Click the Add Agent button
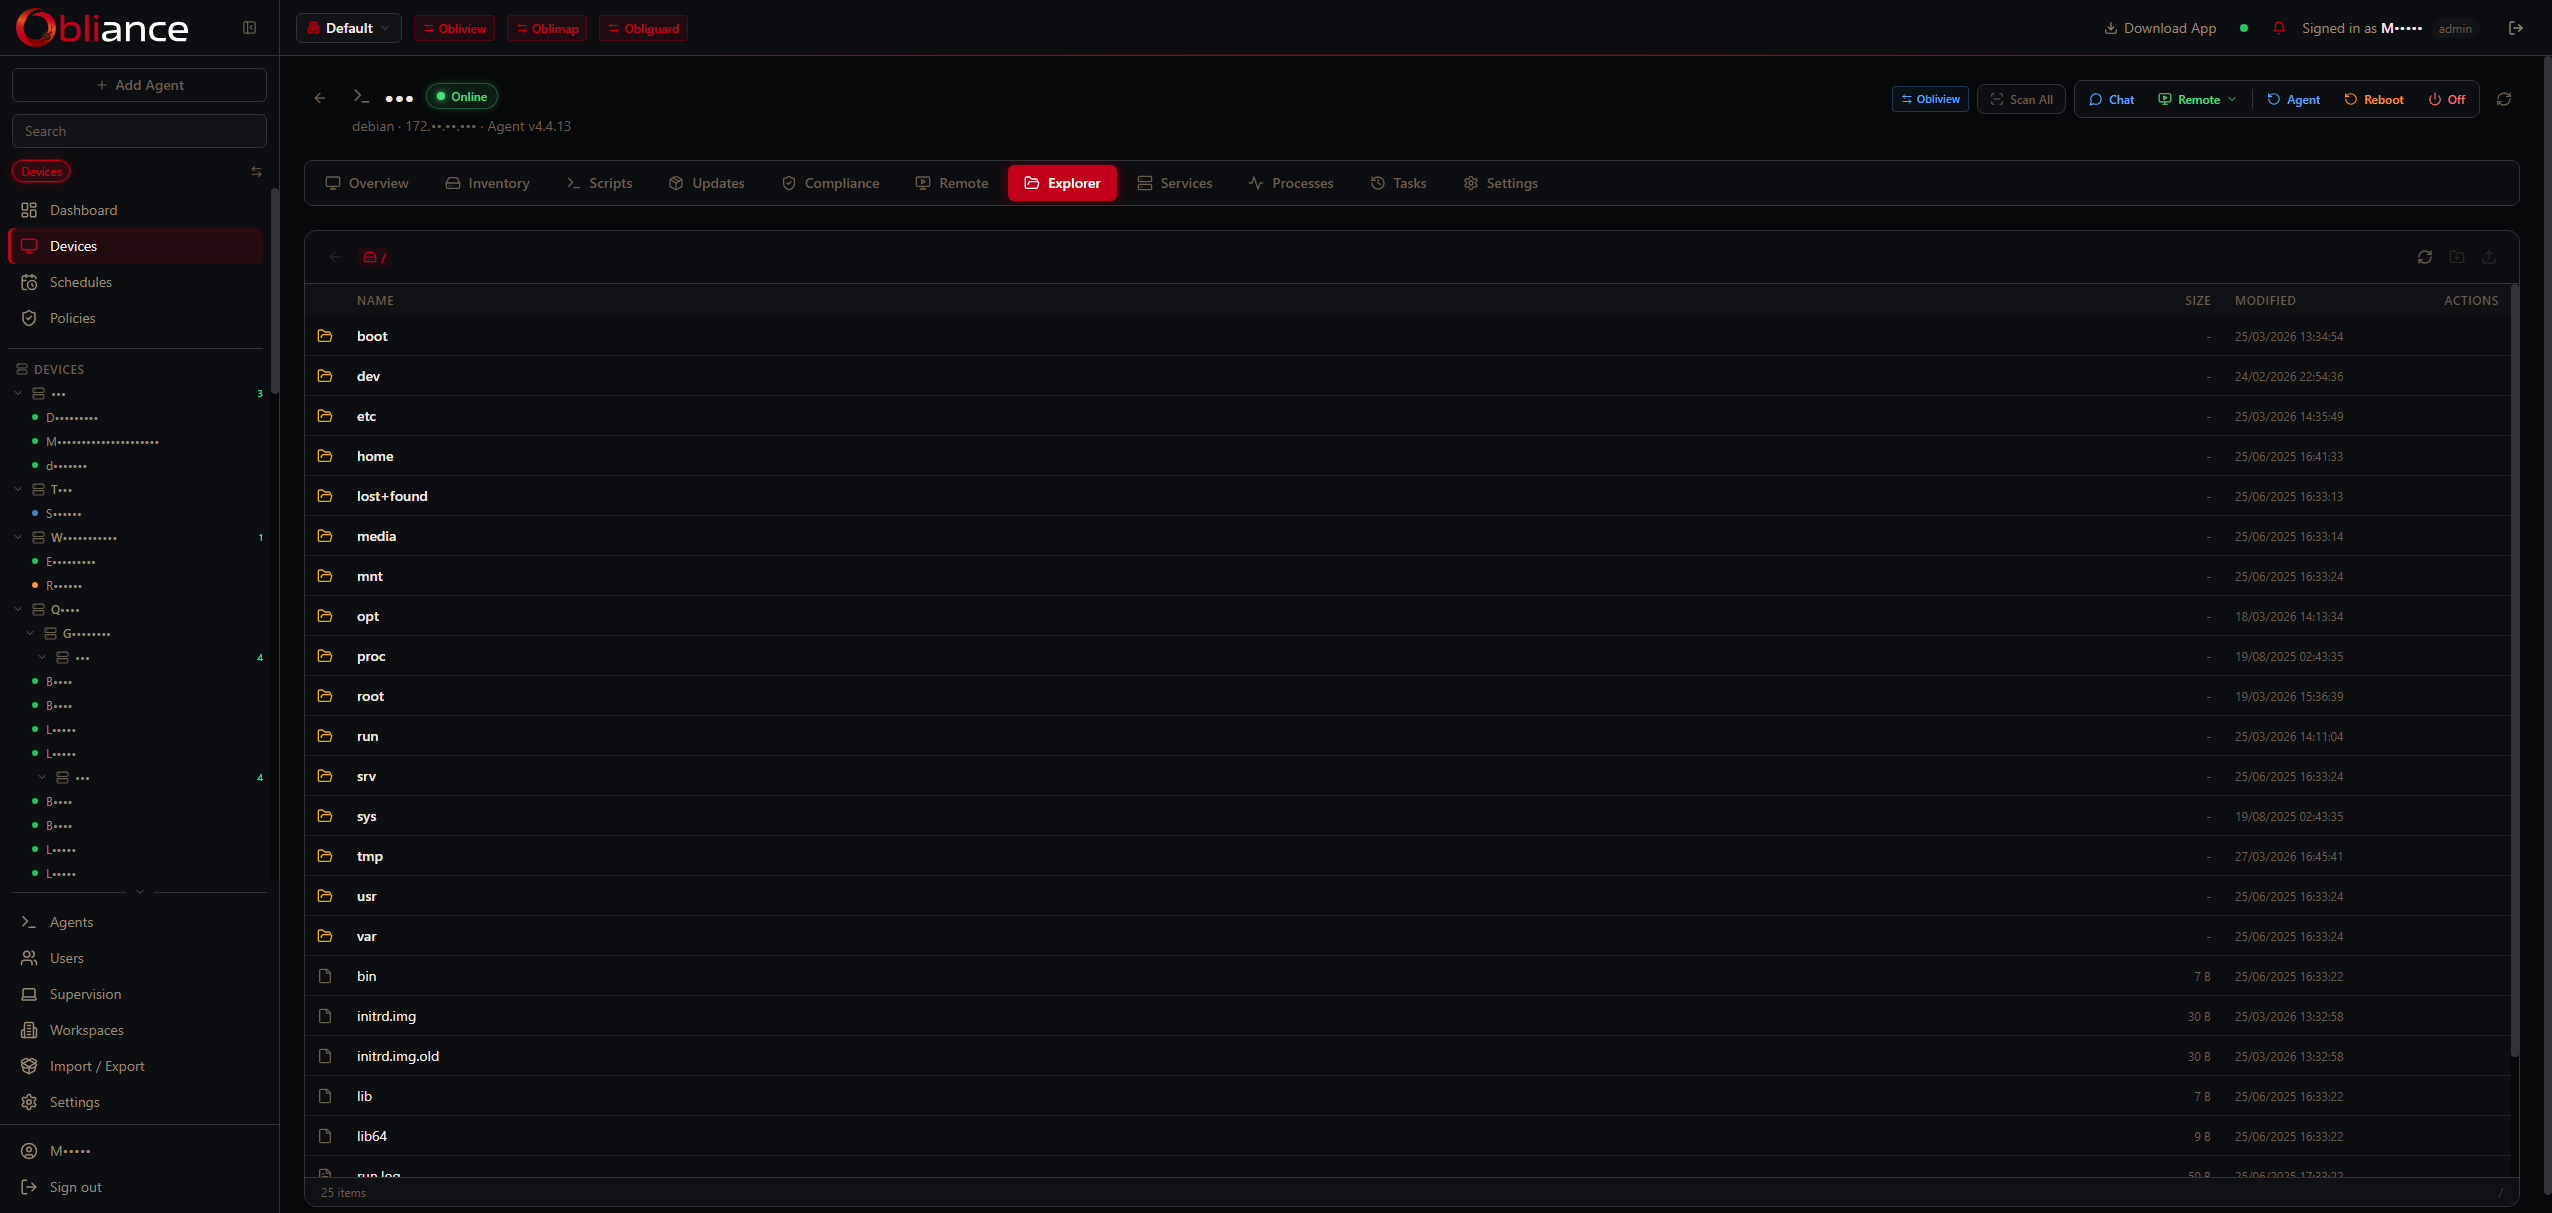 (x=139, y=85)
